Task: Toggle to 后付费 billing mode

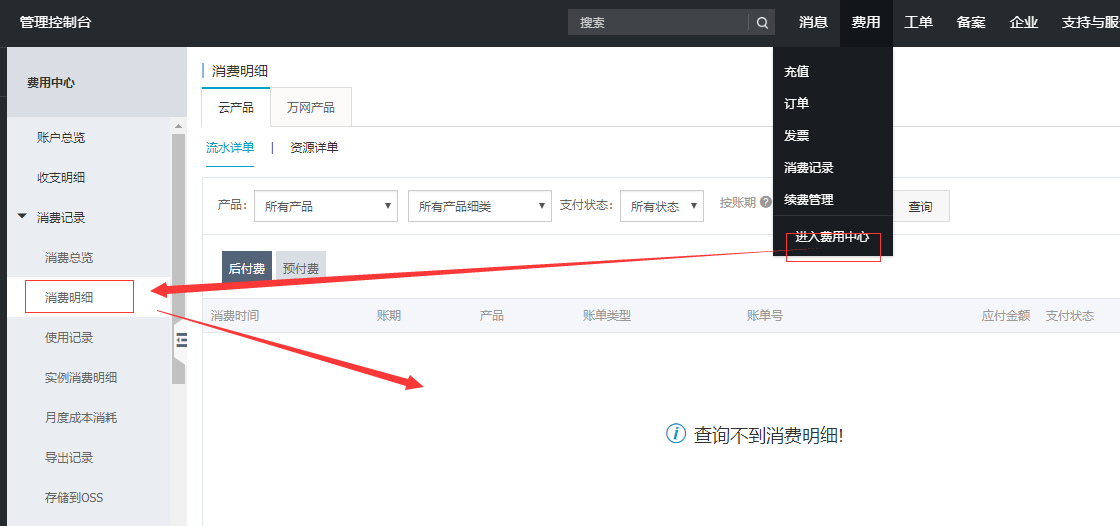Action: [x=246, y=269]
